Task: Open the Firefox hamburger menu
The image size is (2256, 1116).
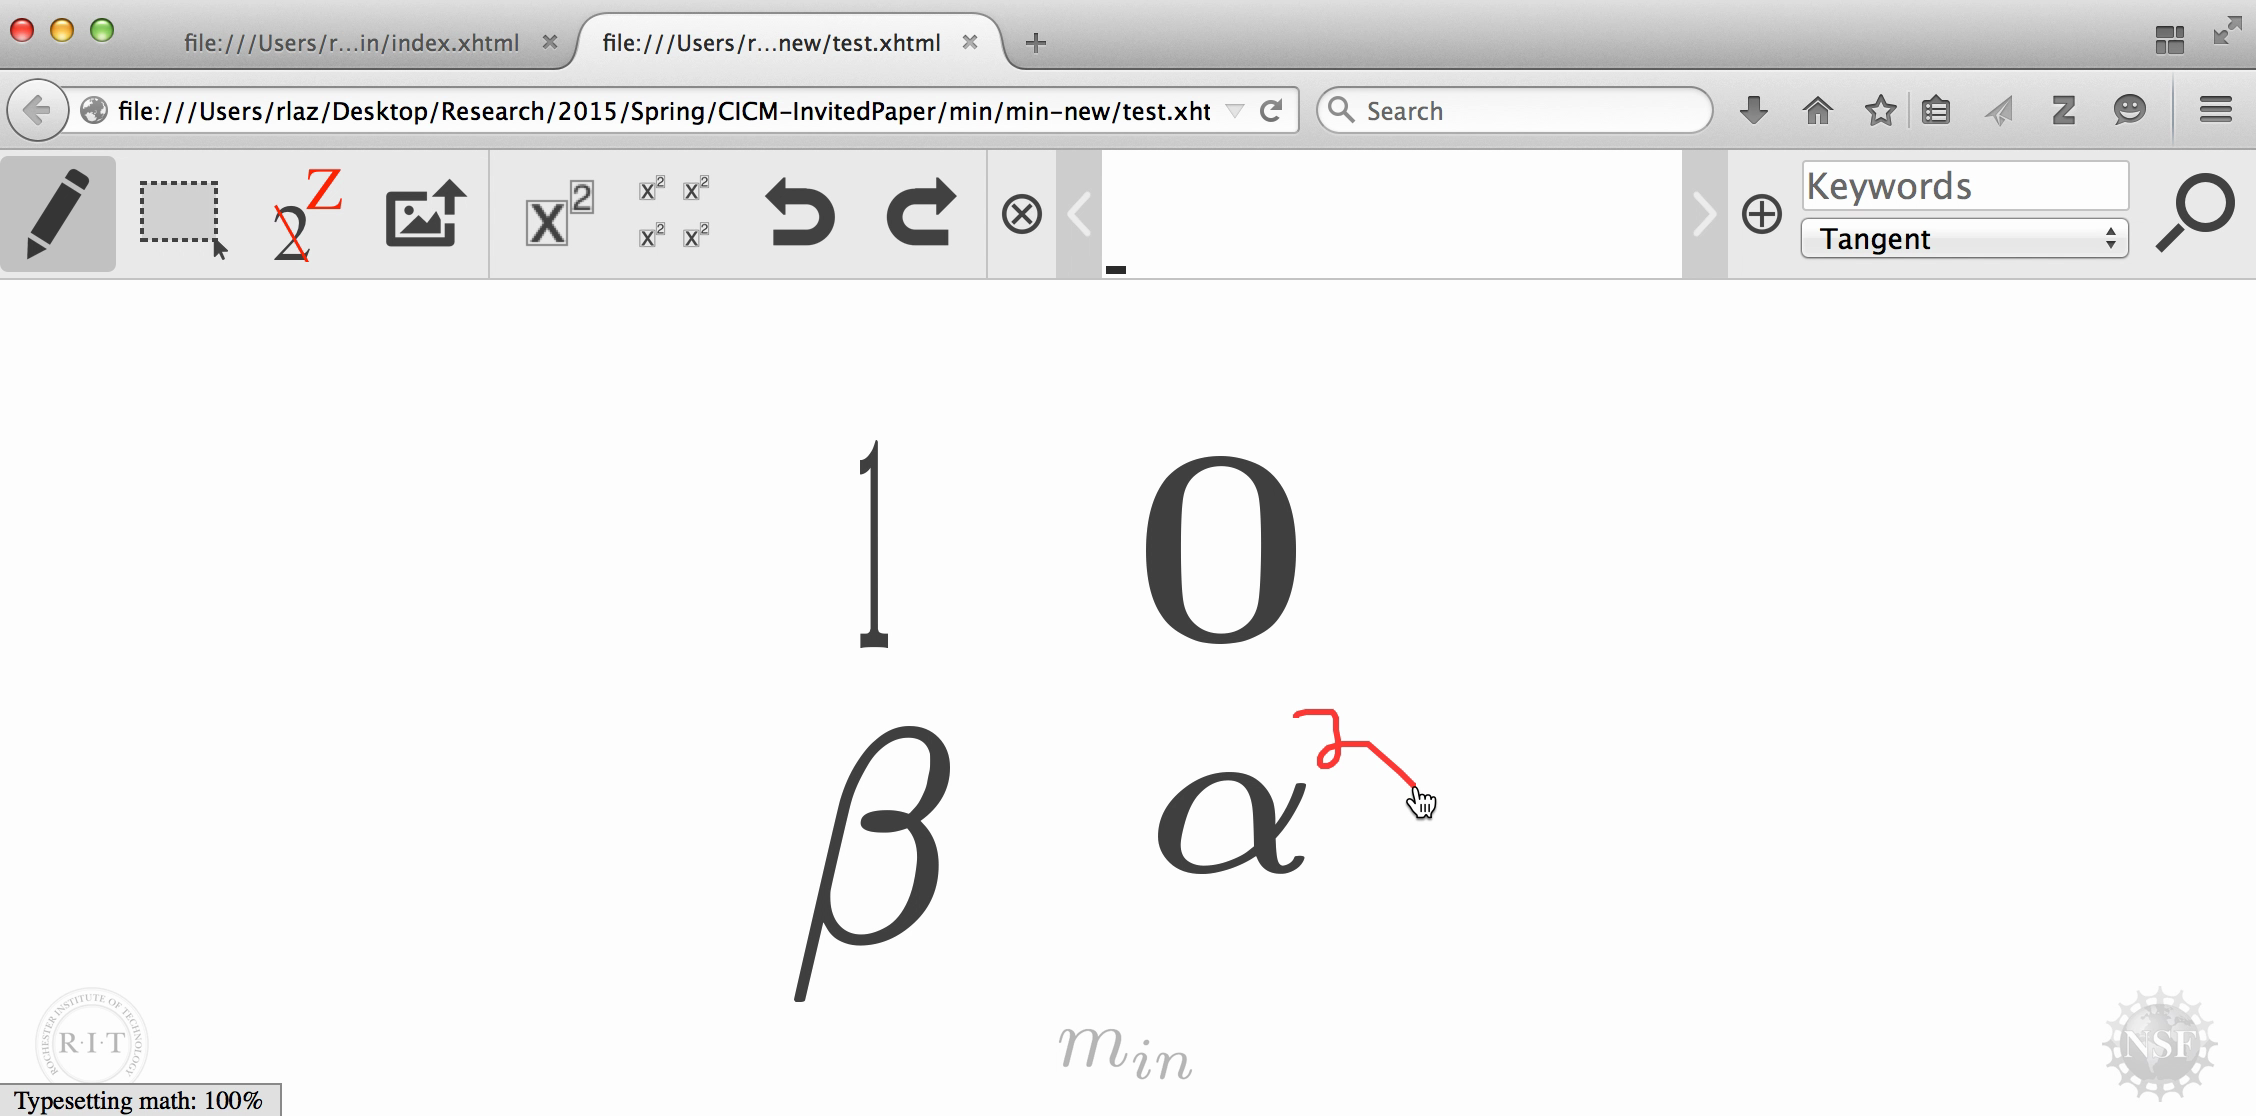Action: pos(2215,110)
